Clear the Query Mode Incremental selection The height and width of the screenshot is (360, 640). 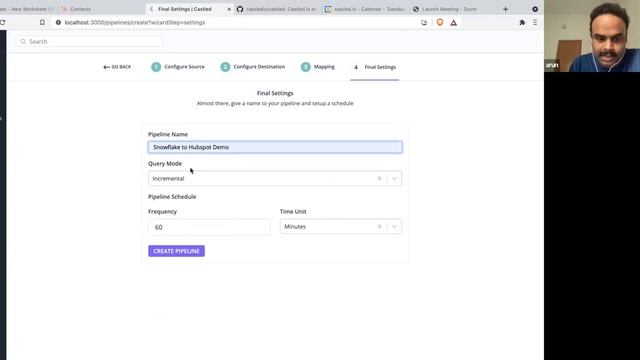380,178
